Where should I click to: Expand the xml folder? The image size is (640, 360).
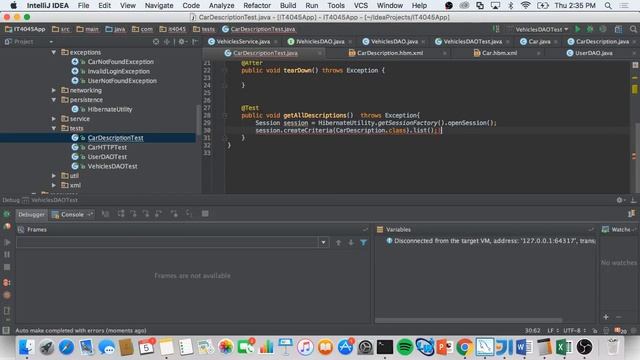coord(53,185)
